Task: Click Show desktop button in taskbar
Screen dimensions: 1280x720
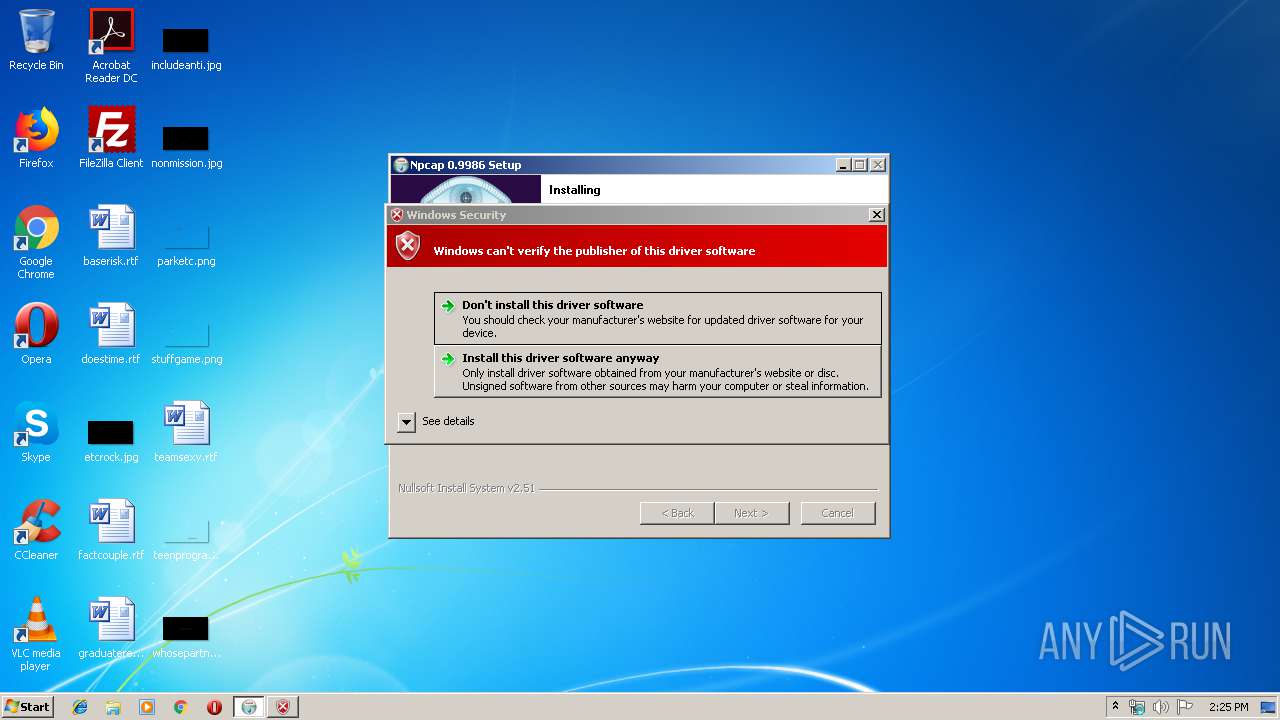Action: click(1268, 707)
